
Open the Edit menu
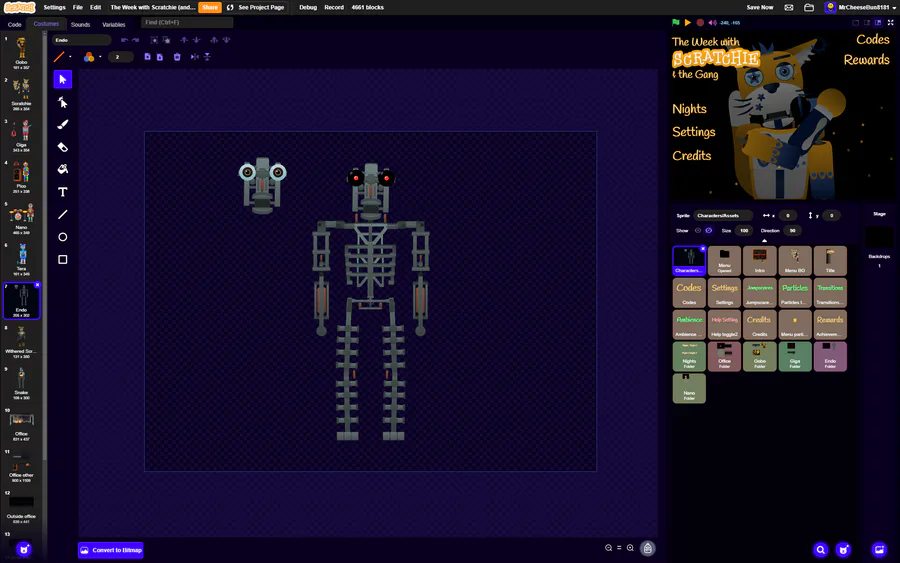point(95,7)
